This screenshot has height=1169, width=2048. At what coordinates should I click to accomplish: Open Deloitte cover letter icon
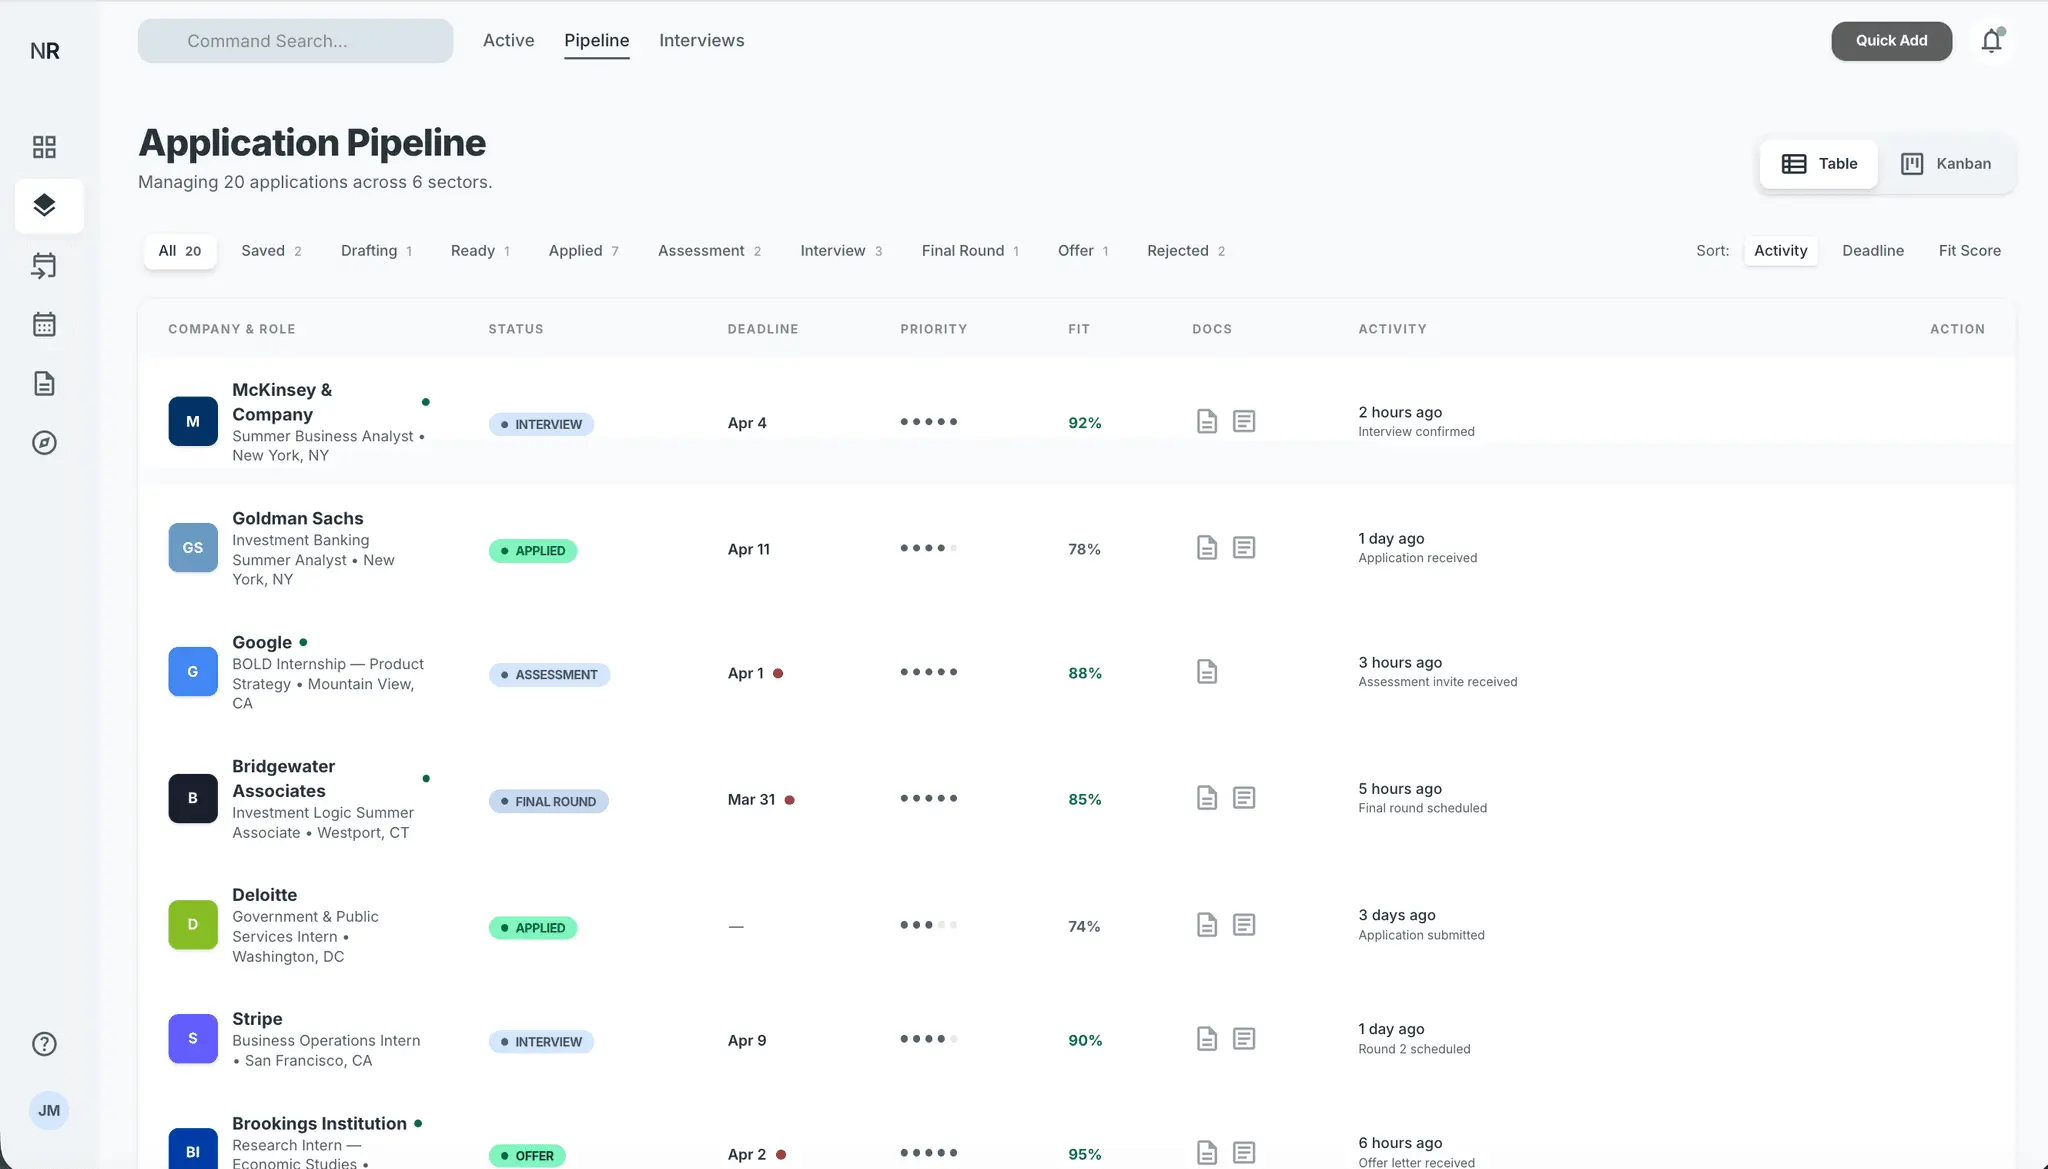coord(1244,925)
